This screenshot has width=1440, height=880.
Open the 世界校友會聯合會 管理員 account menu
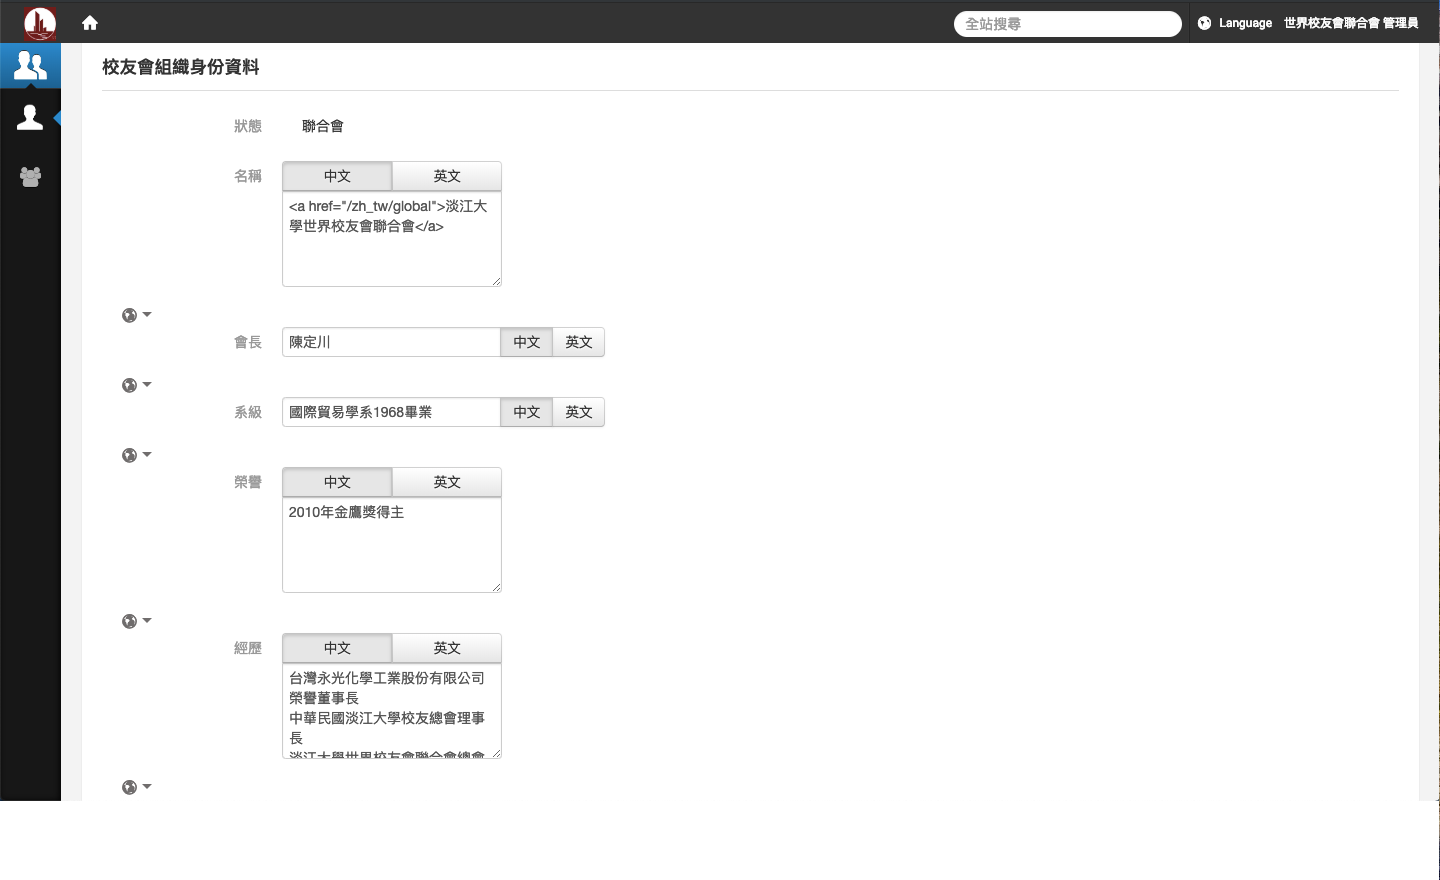click(1351, 23)
